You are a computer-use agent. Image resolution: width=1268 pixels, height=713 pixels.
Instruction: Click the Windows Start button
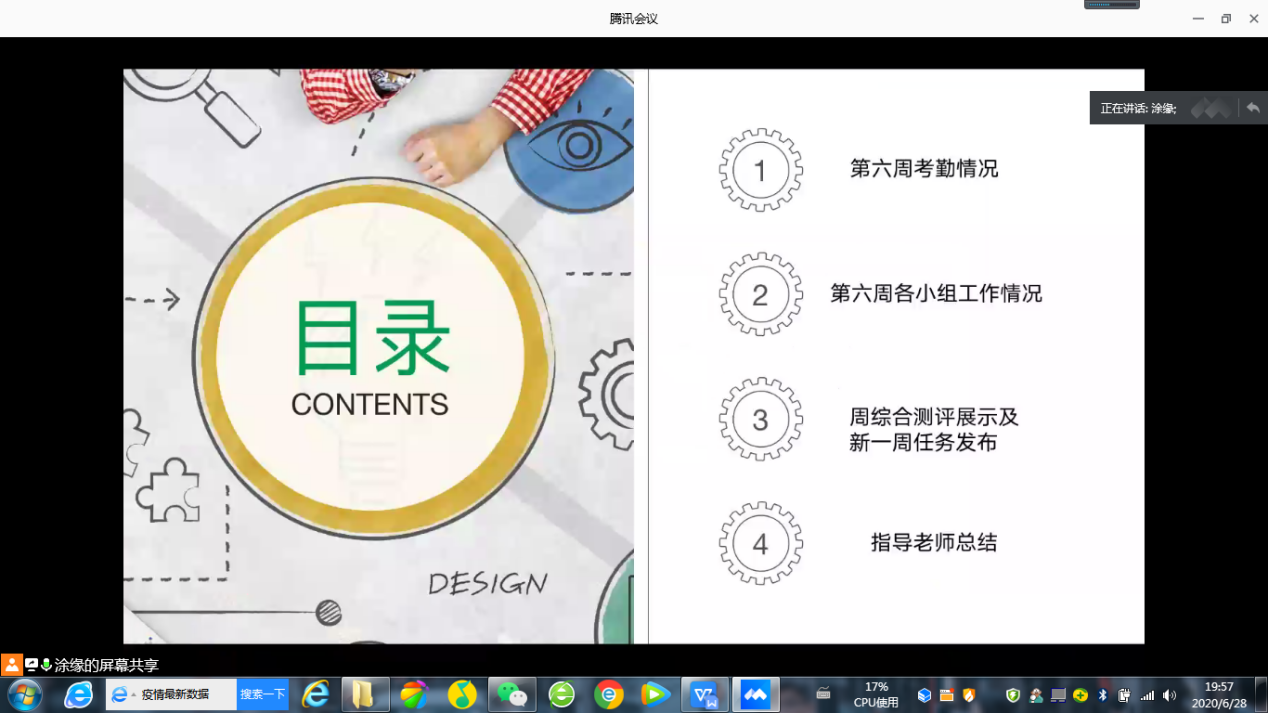pyautogui.click(x=24, y=694)
